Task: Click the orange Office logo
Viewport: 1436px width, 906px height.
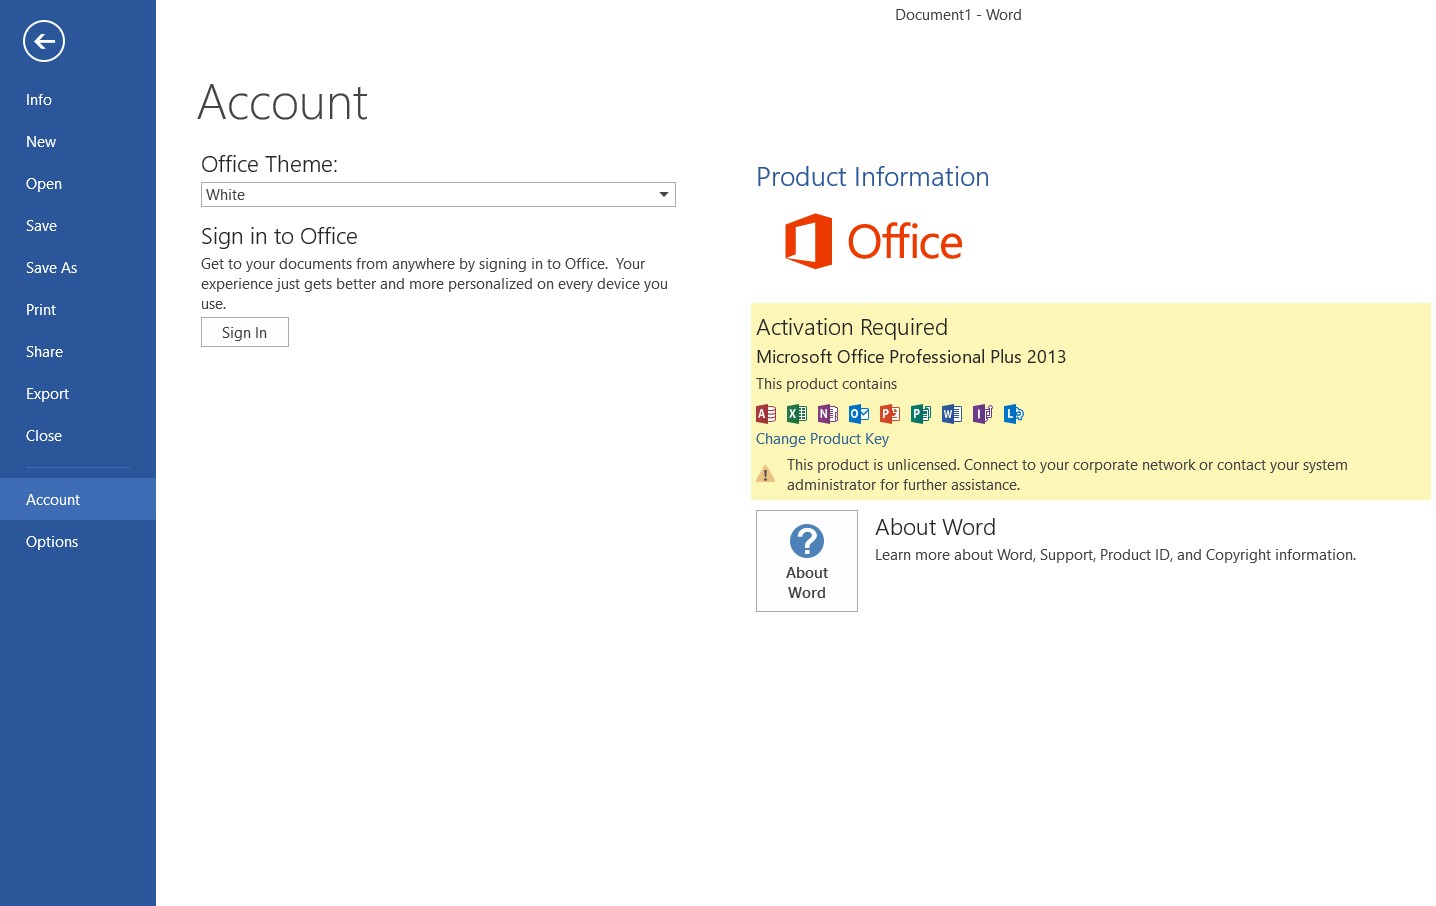Action: [x=873, y=240]
